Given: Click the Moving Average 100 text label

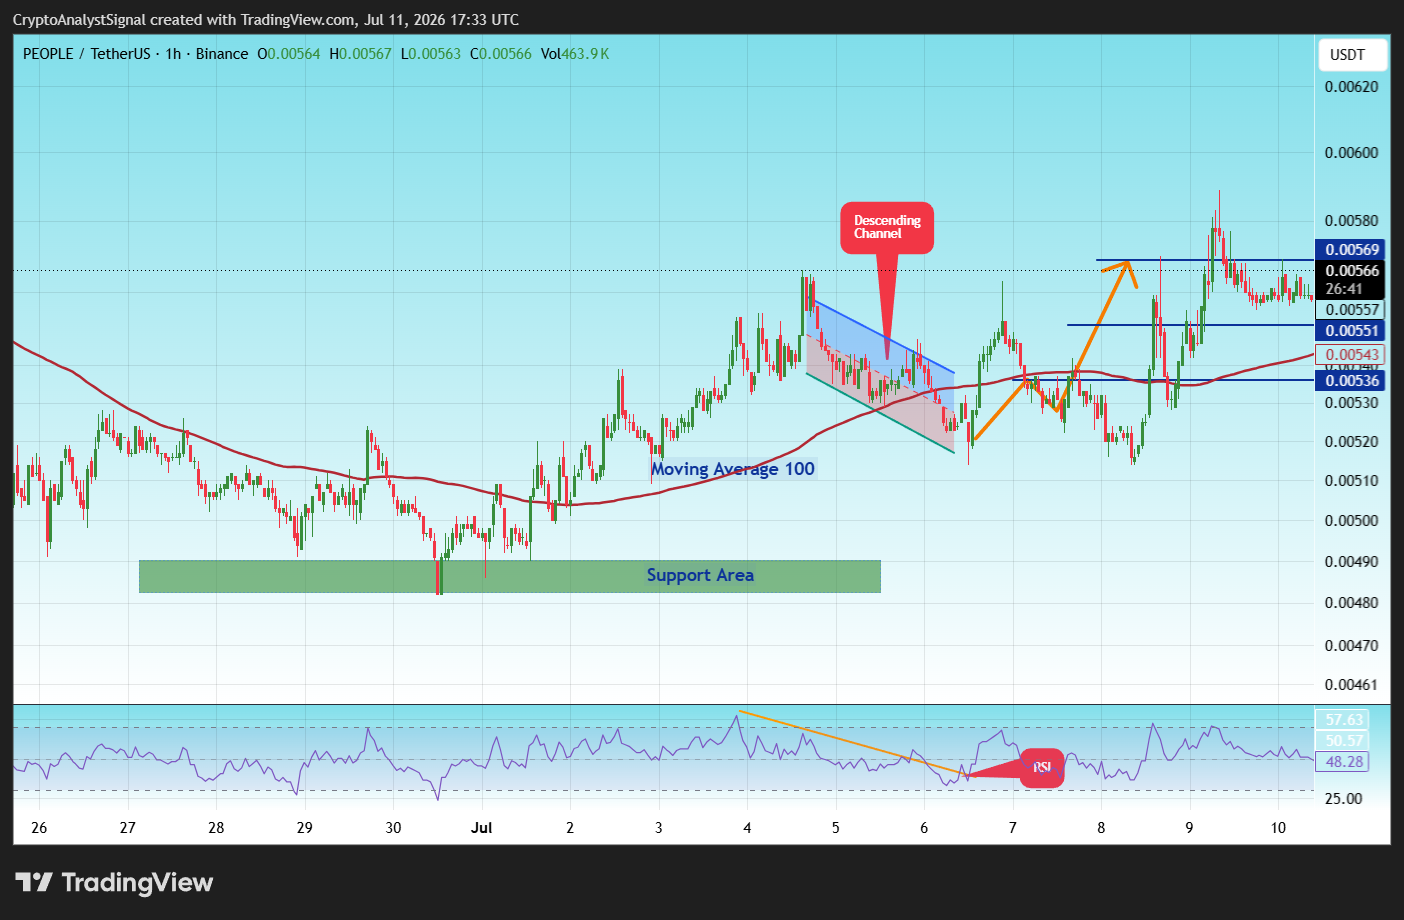Looking at the screenshot, I should pos(733,469).
